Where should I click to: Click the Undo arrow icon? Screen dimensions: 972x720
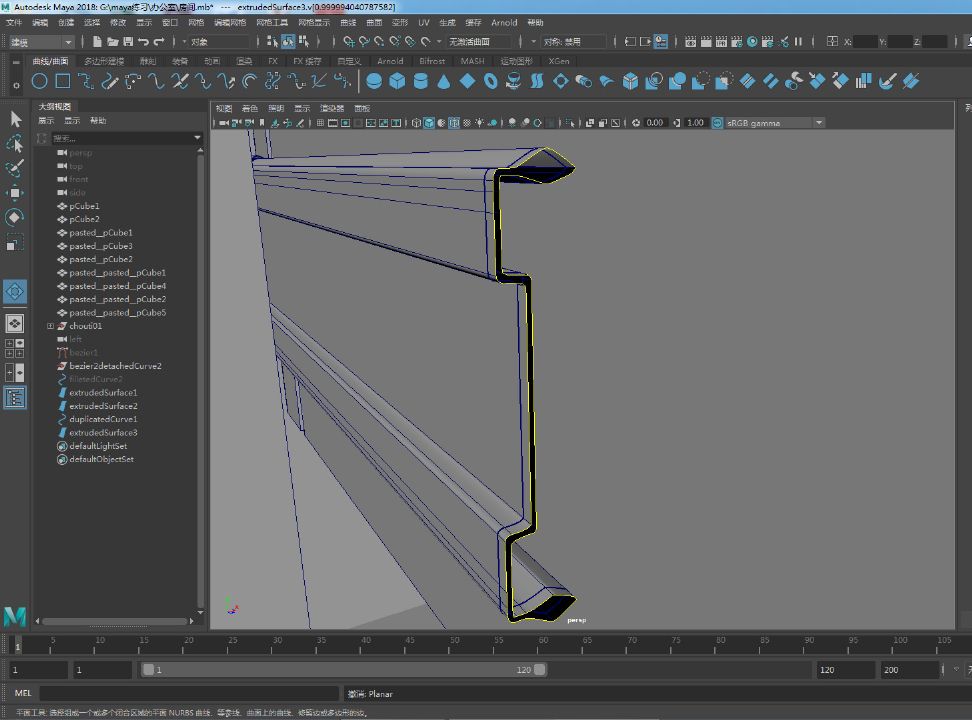coord(144,42)
